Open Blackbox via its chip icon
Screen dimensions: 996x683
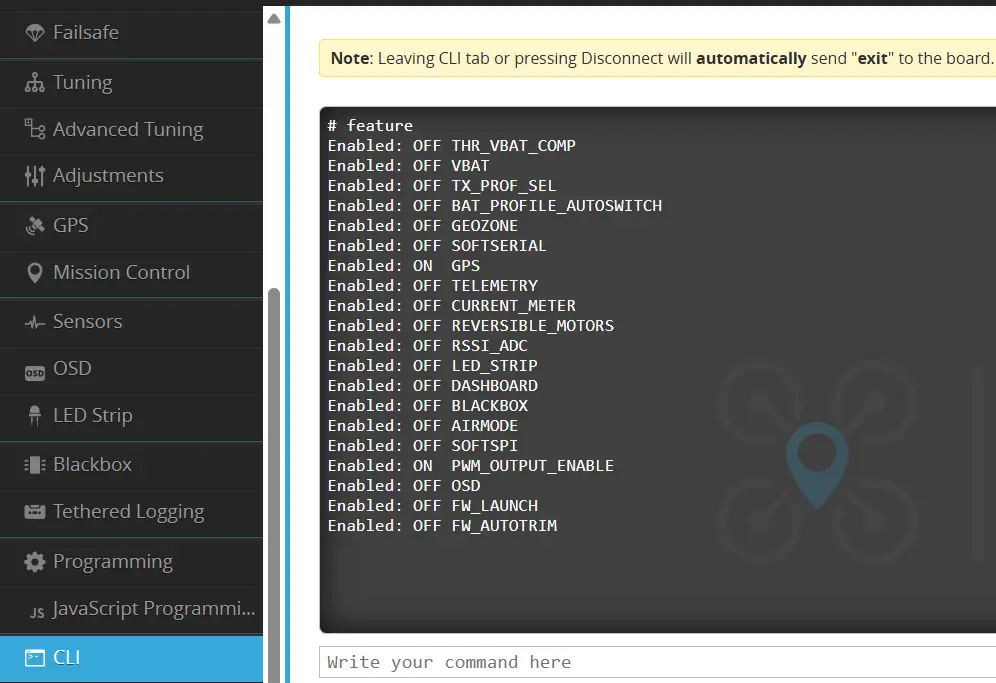(x=35, y=465)
